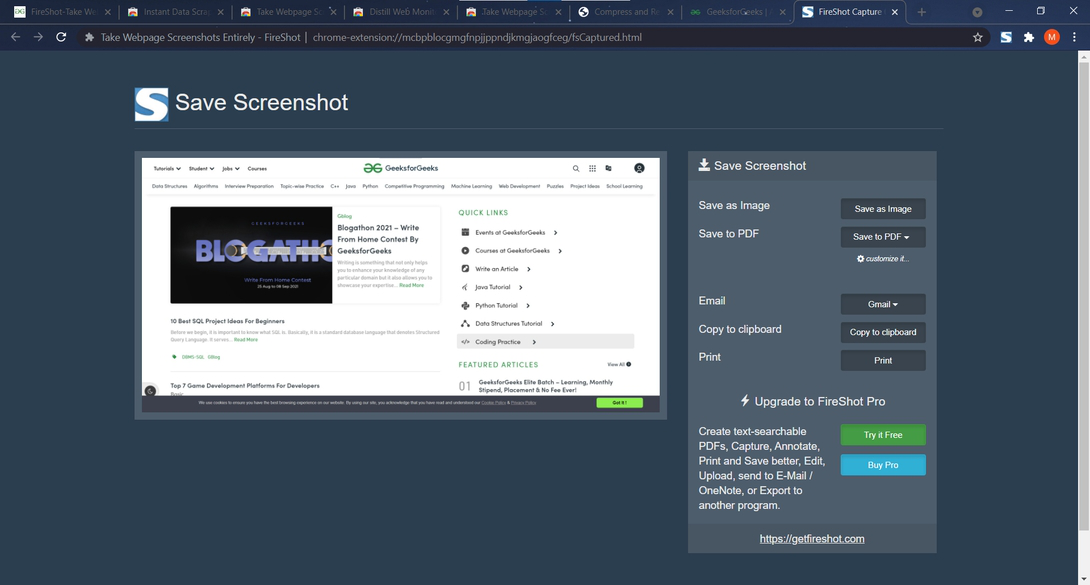This screenshot has height=585, width=1090.
Task: Open the Gmail email dropdown
Action: click(x=883, y=304)
